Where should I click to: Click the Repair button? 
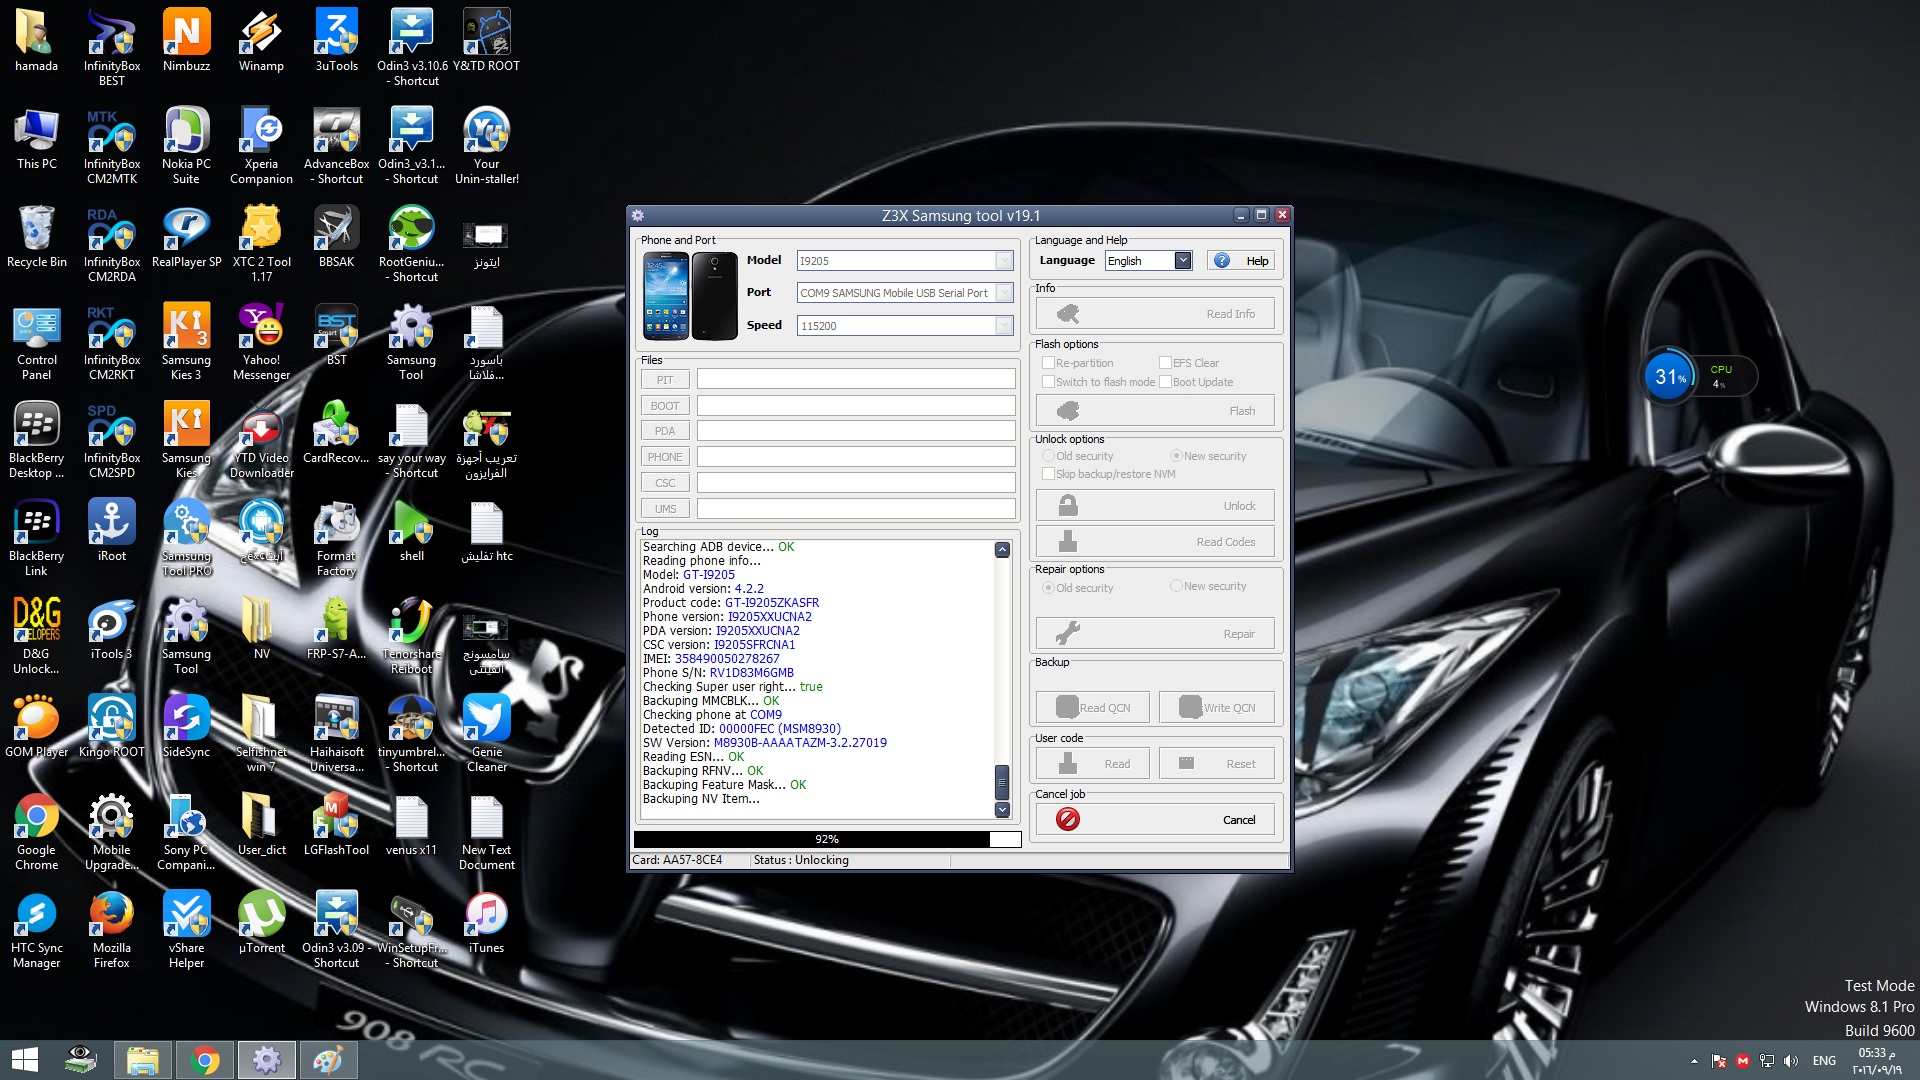click(1155, 634)
